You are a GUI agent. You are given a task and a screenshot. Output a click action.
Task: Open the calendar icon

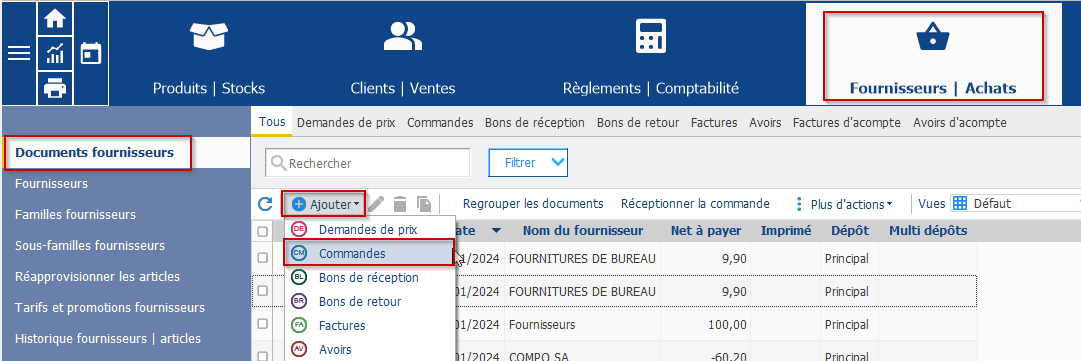coord(91,53)
